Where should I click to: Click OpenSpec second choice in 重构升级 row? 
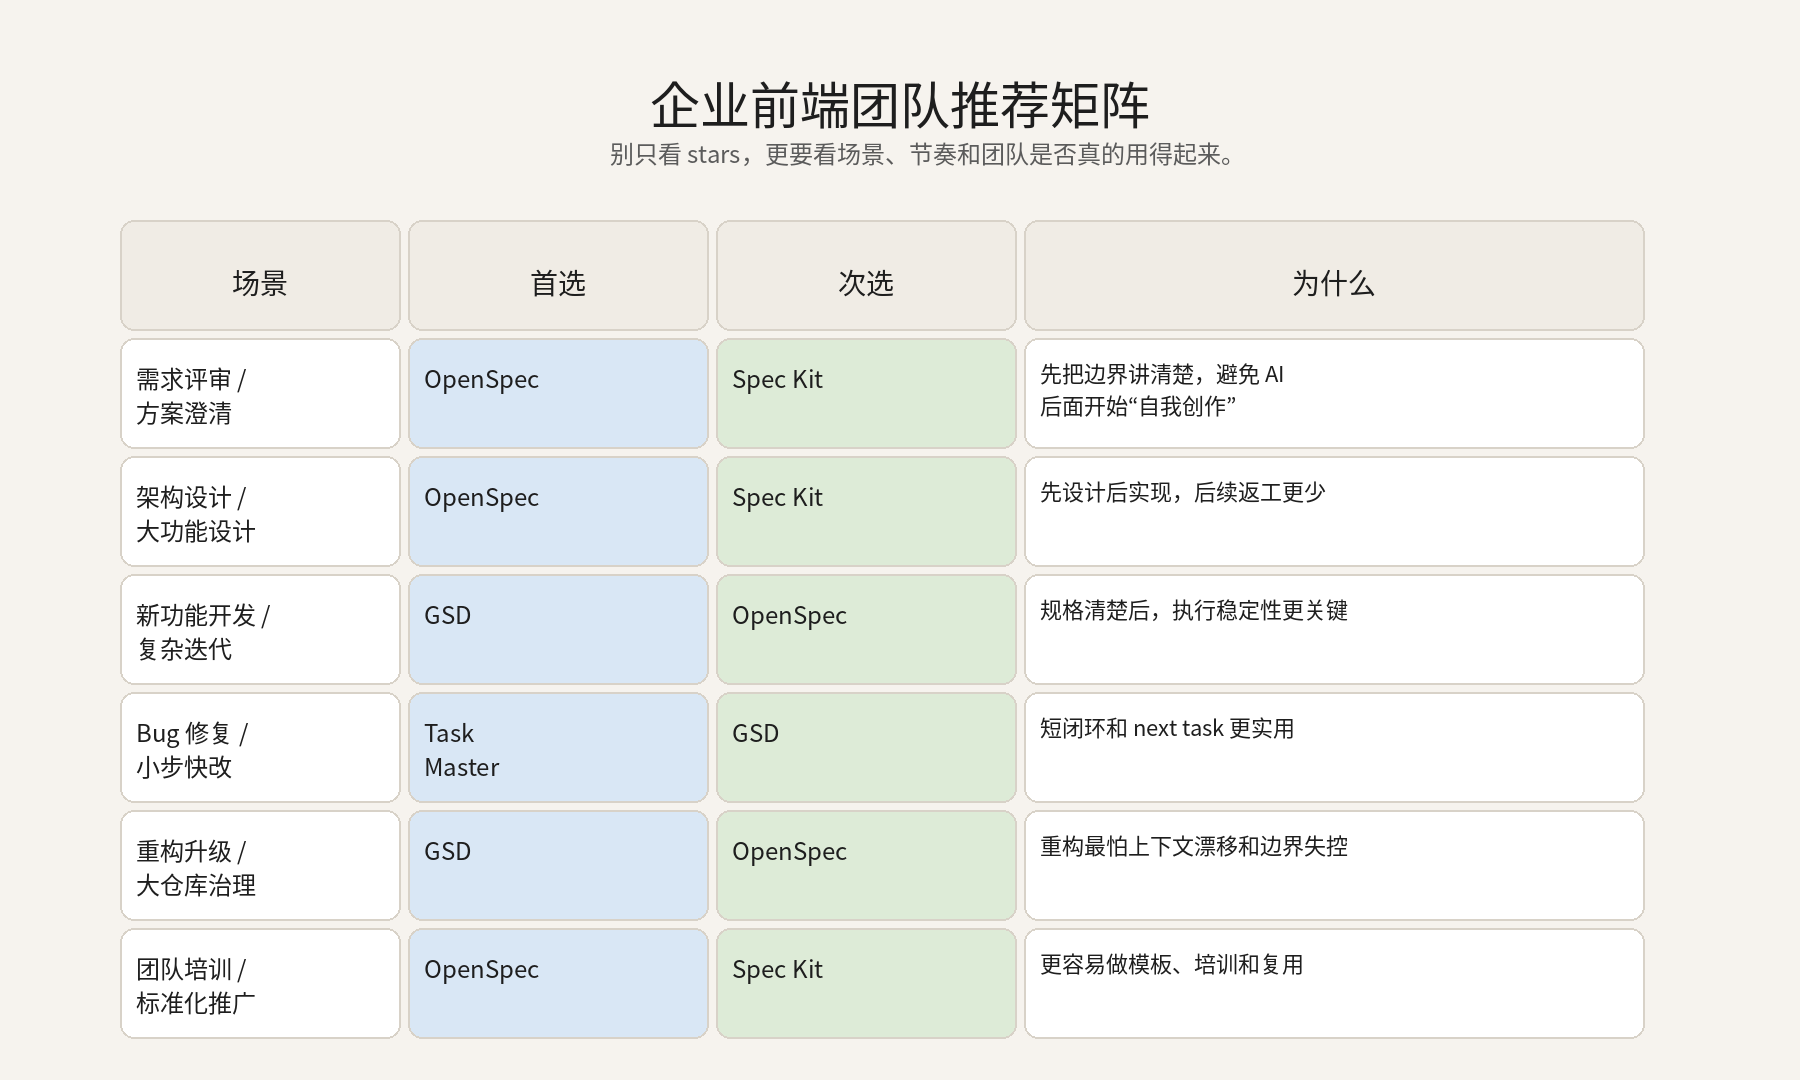[866, 865]
